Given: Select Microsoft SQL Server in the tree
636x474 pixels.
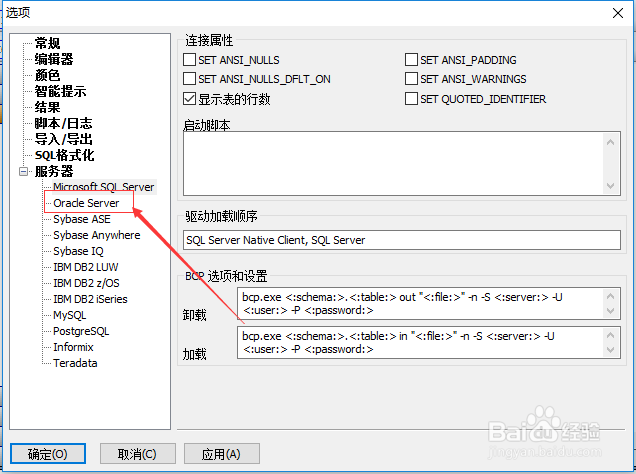Looking at the screenshot, I should click(x=104, y=187).
